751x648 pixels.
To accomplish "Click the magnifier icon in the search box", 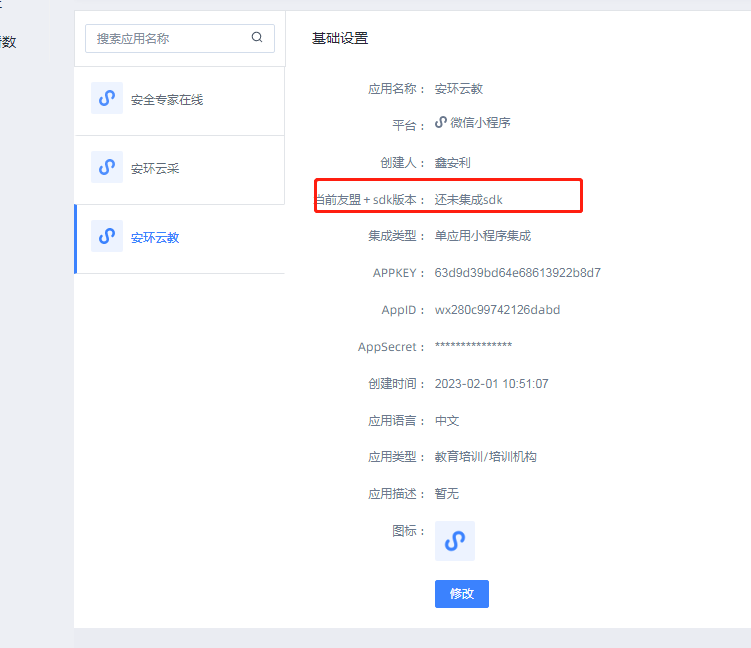I will tap(257, 38).
